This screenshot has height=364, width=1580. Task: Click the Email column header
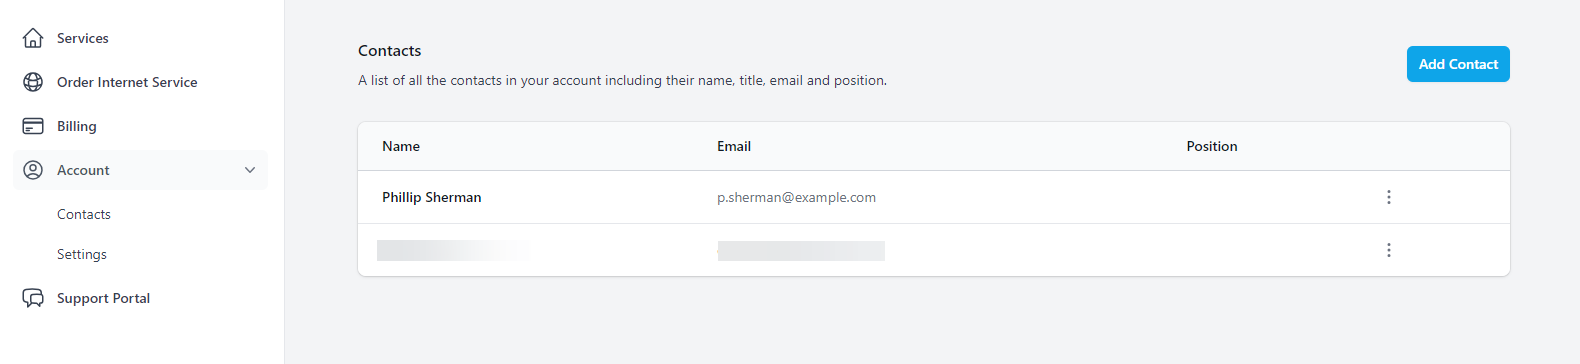[x=734, y=146]
